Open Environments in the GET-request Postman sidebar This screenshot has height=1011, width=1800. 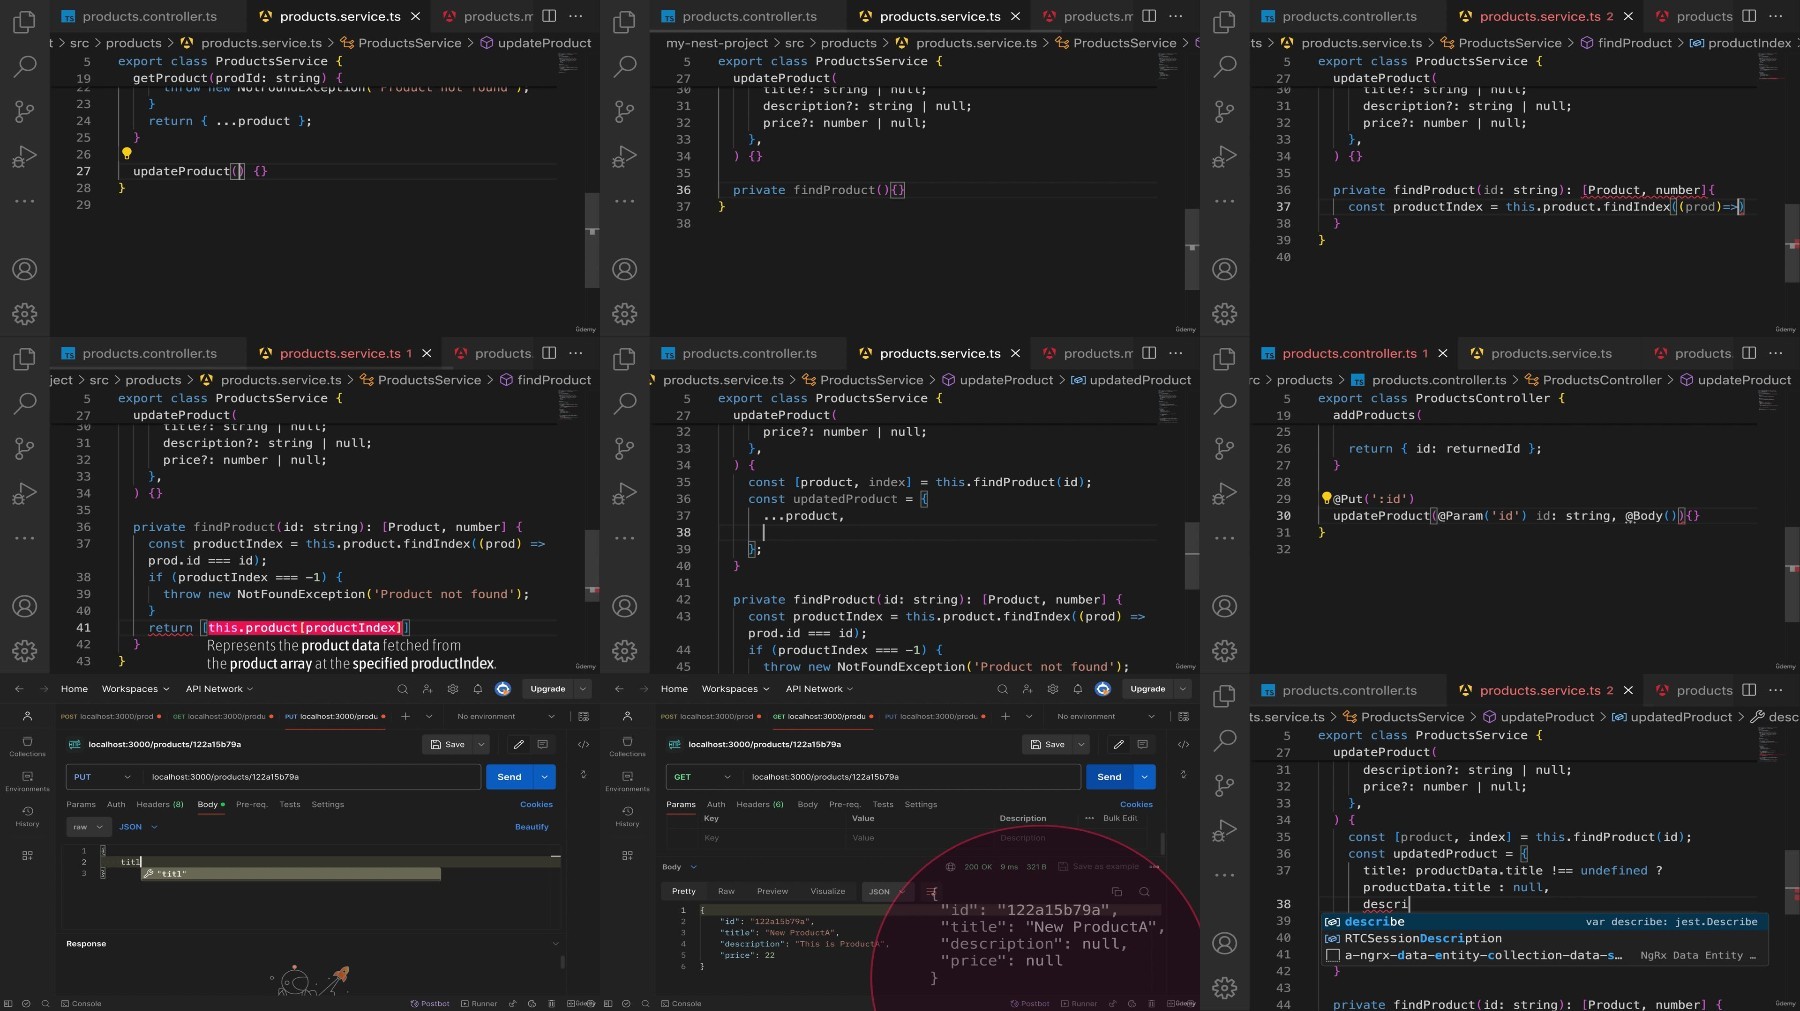click(627, 781)
